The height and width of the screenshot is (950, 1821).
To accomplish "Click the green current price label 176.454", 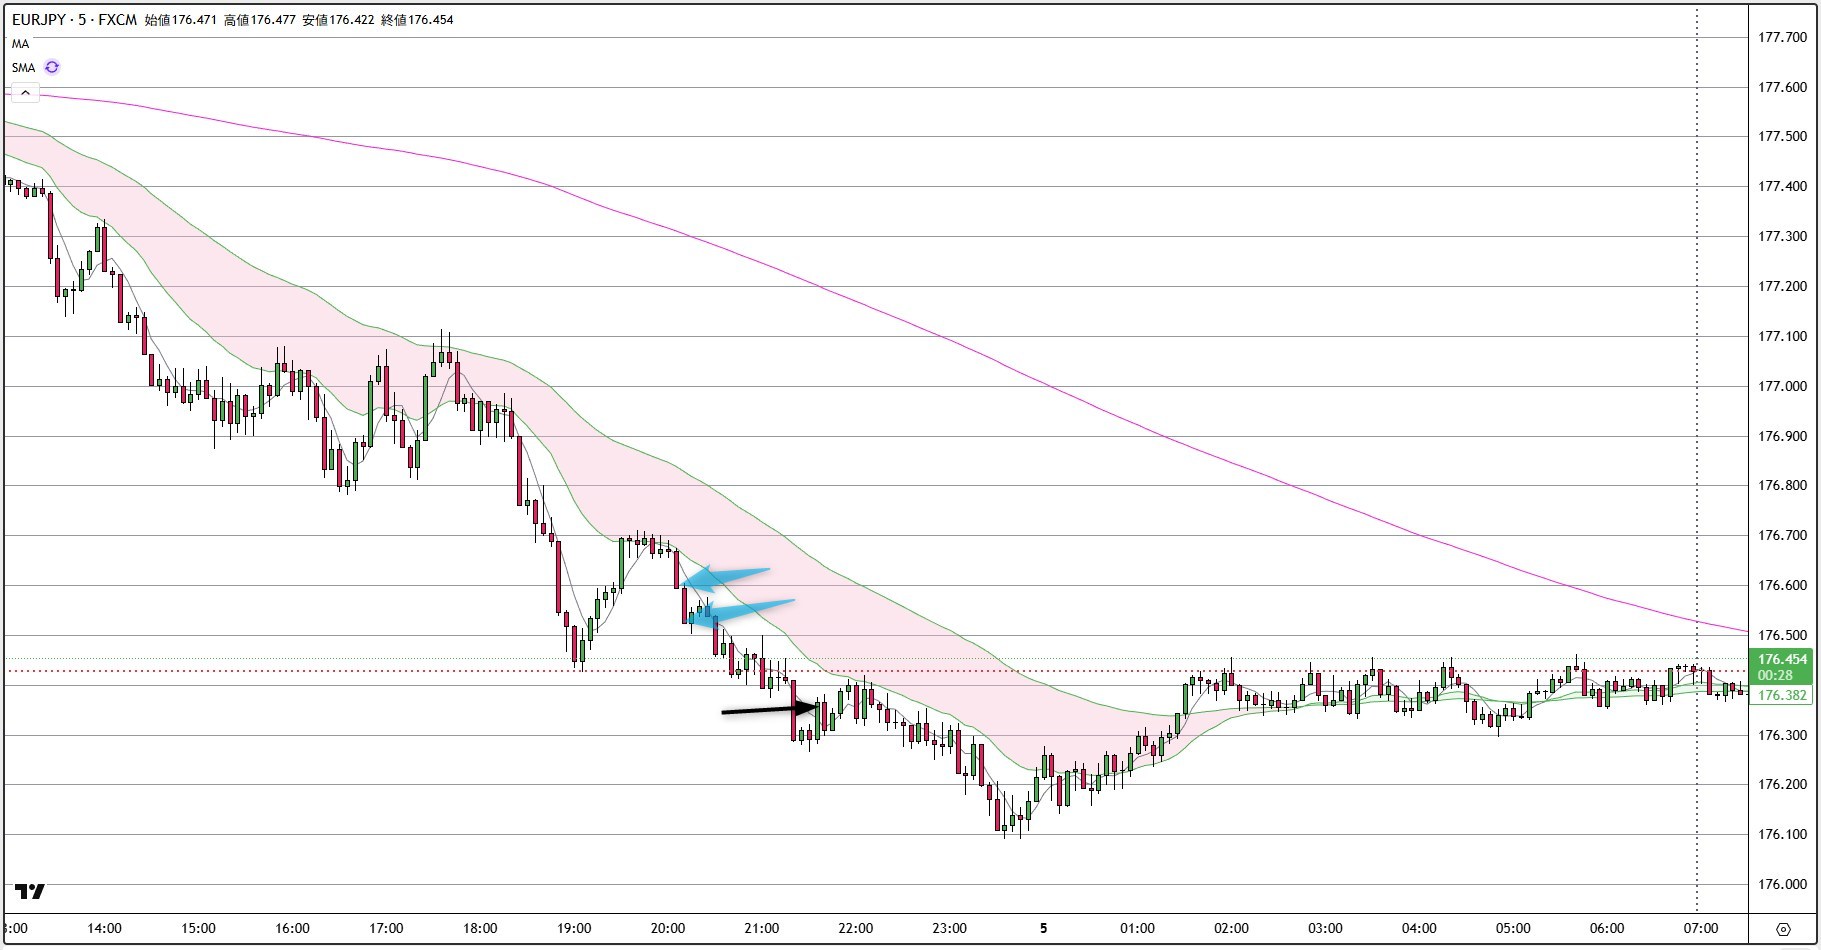I will pyautogui.click(x=1782, y=659).
